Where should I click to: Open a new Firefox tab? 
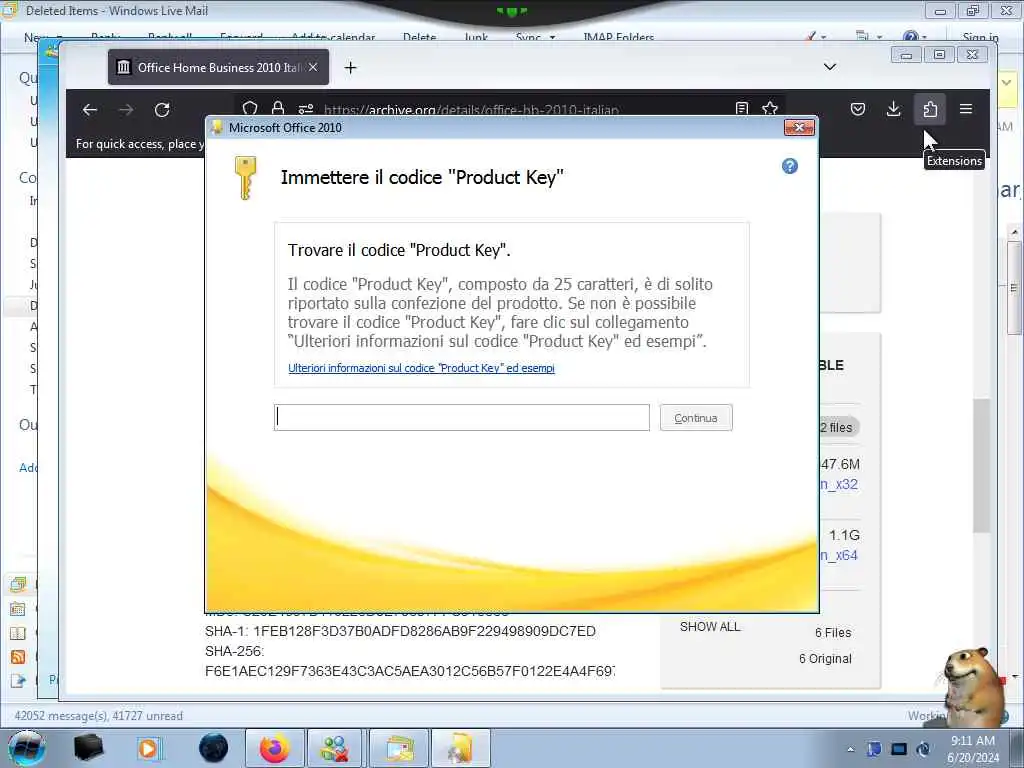tap(351, 67)
